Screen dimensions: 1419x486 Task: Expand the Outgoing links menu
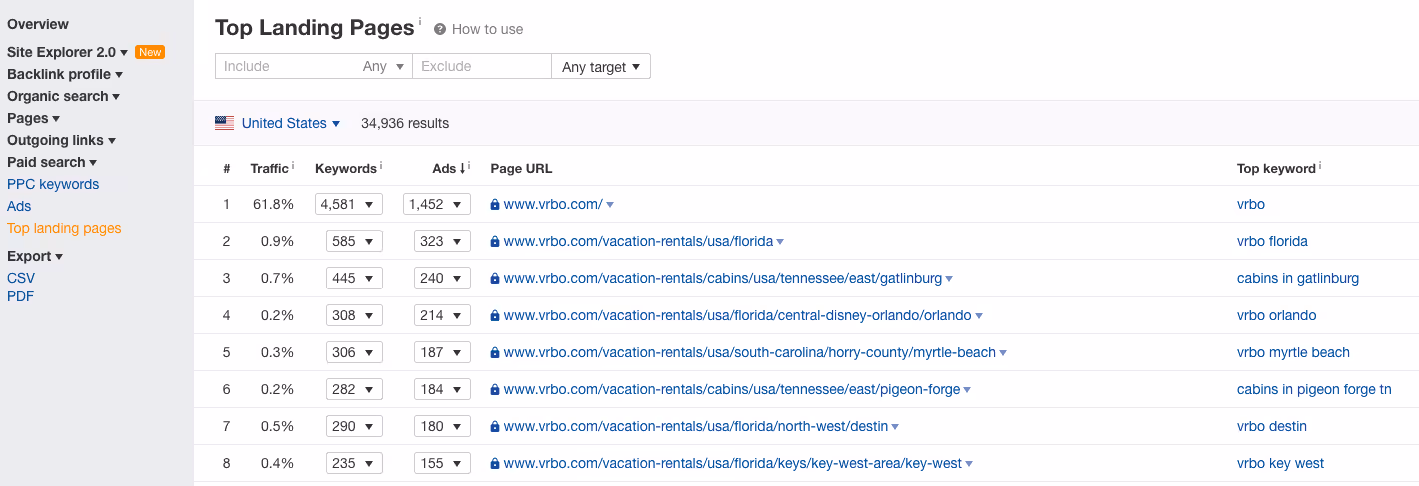tap(62, 140)
